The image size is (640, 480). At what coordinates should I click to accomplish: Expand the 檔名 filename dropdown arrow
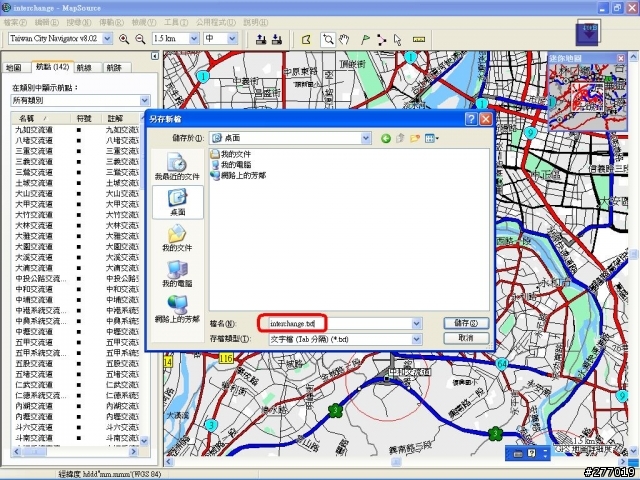click(416, 323)
